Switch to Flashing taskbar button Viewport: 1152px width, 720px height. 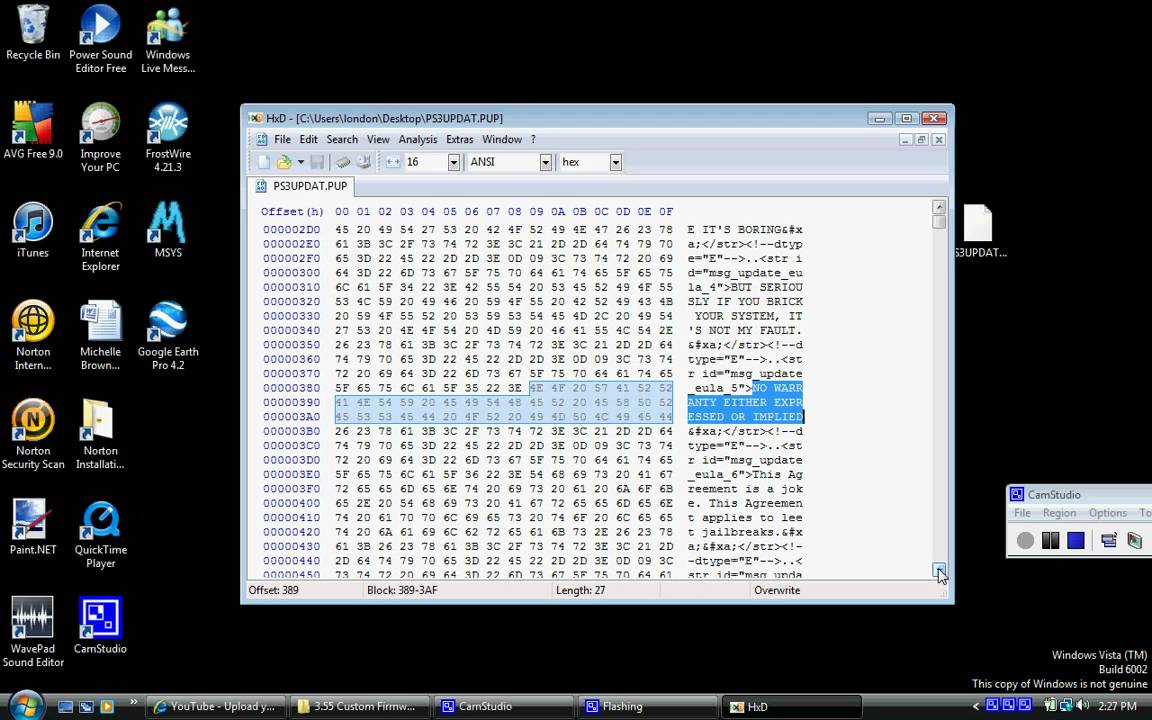tap(647, 707)
